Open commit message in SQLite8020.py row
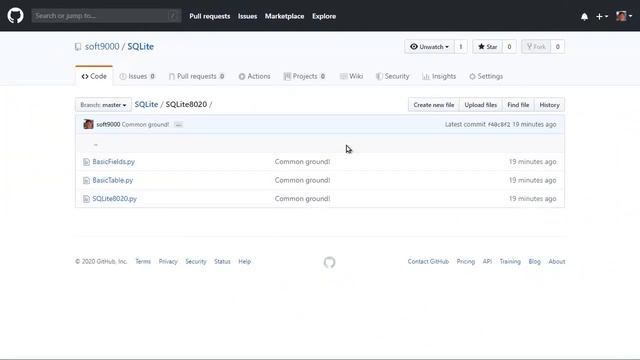Viewport: 640px width, 360px height. point(302,199)
